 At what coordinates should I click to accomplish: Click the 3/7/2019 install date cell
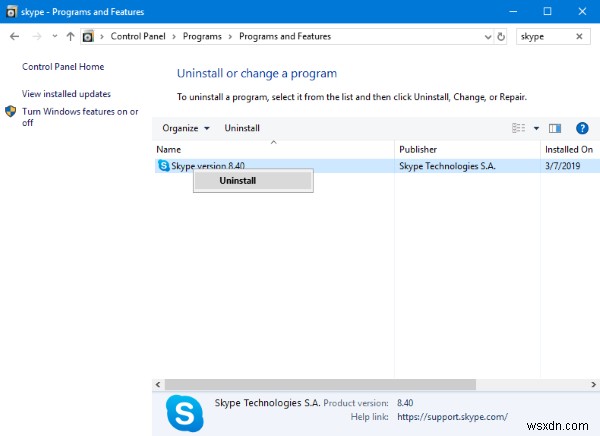click(x=562, y=166)
